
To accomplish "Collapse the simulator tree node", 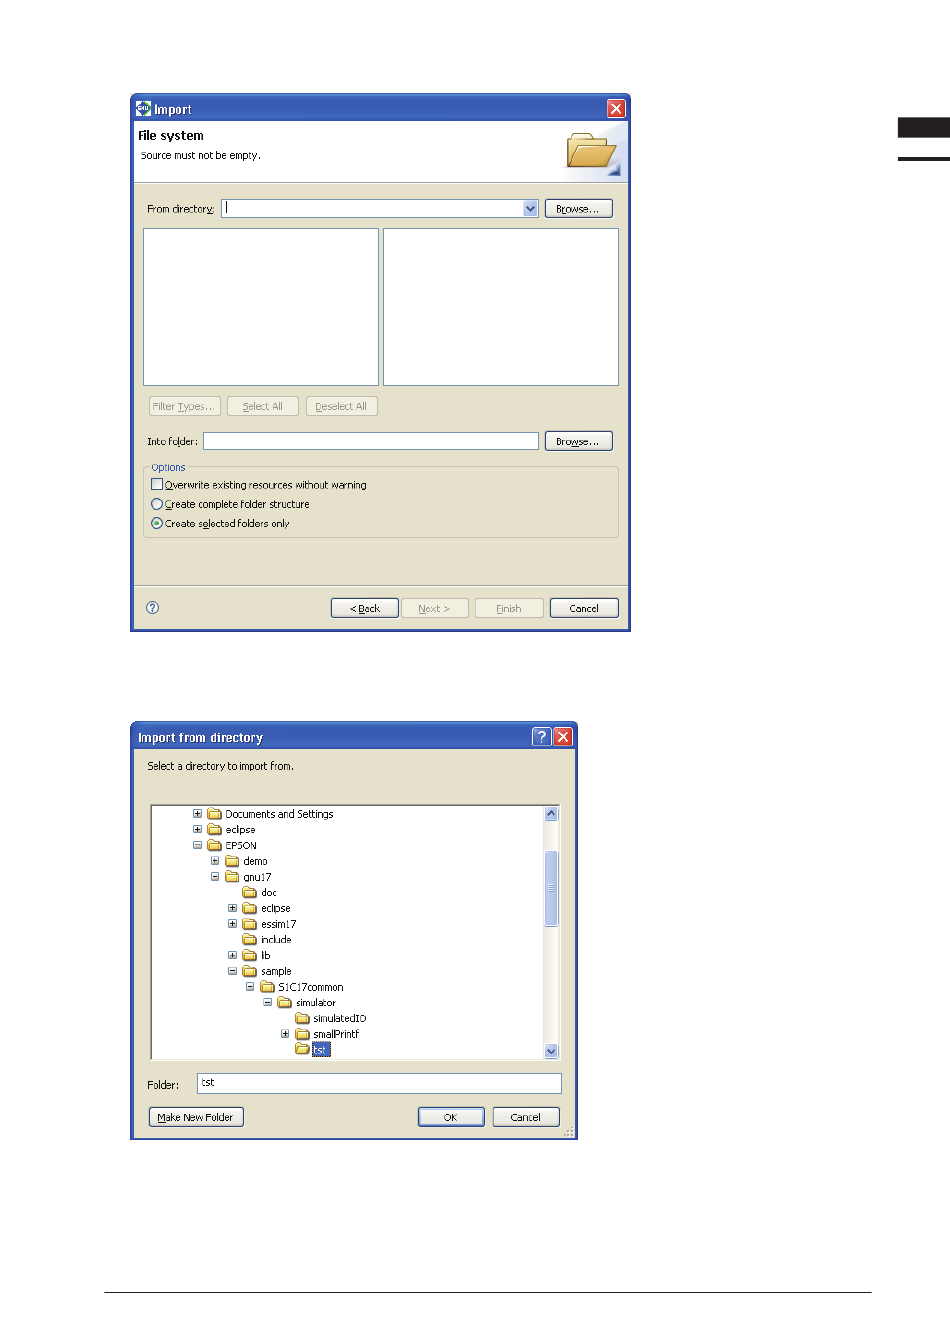I will click(267, 1002).
